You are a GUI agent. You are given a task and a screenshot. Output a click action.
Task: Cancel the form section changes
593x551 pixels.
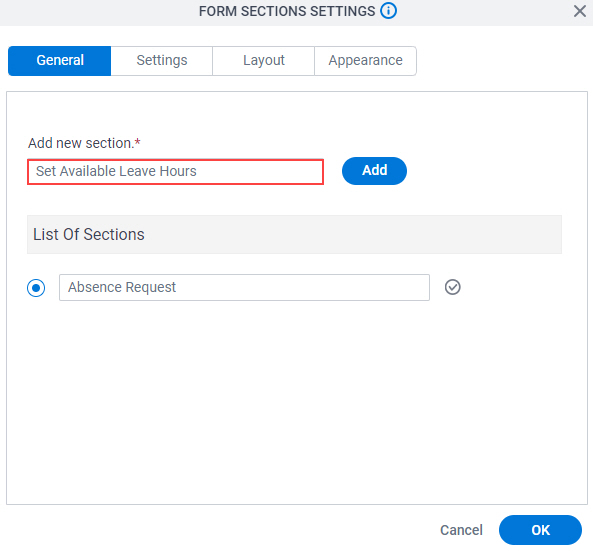(x=461, y=530)
